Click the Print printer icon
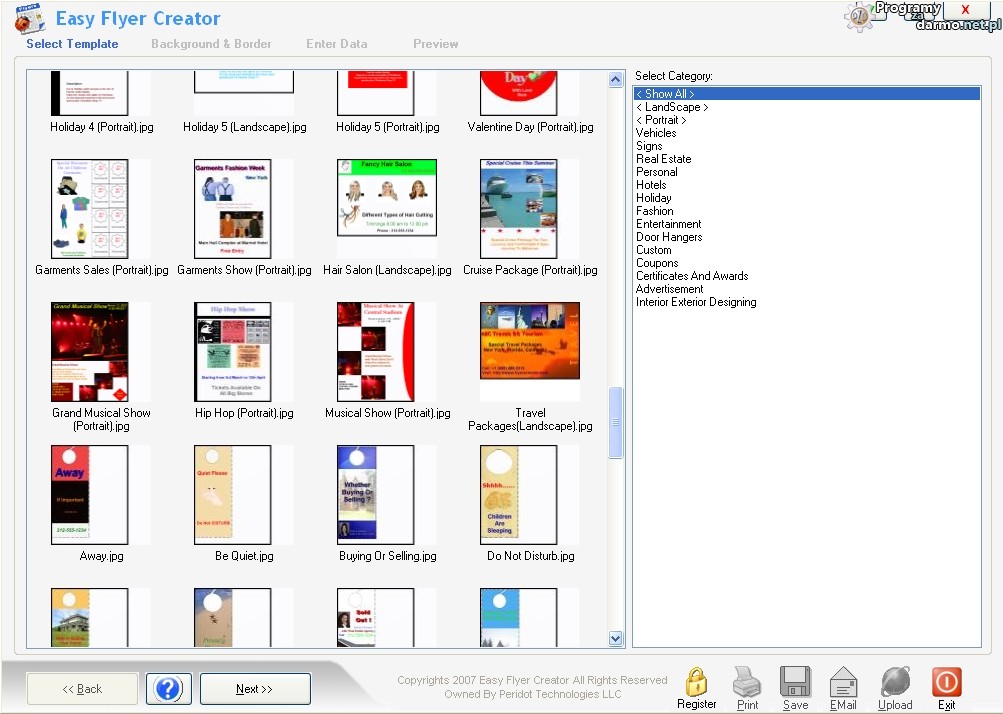This screenshot has width=1003, height=714. (747, 682)
